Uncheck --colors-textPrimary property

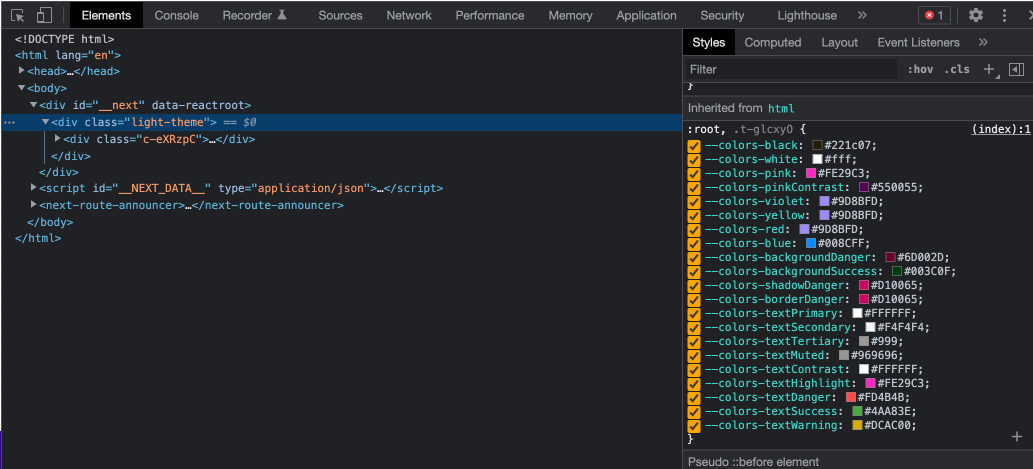coord(694,314)
